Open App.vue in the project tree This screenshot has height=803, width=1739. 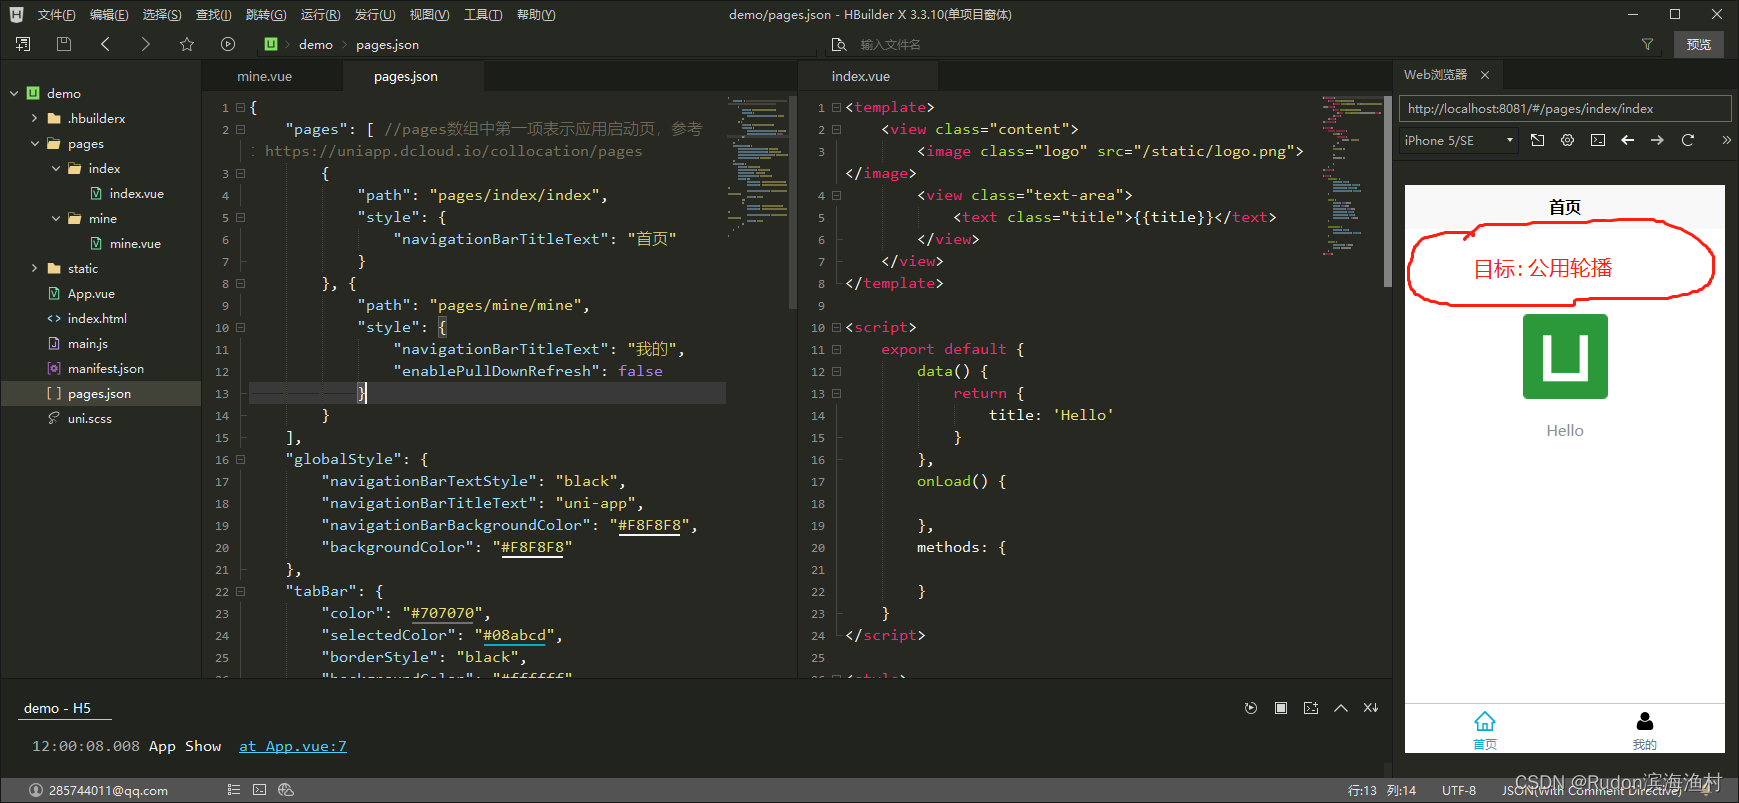coord(91,293)
